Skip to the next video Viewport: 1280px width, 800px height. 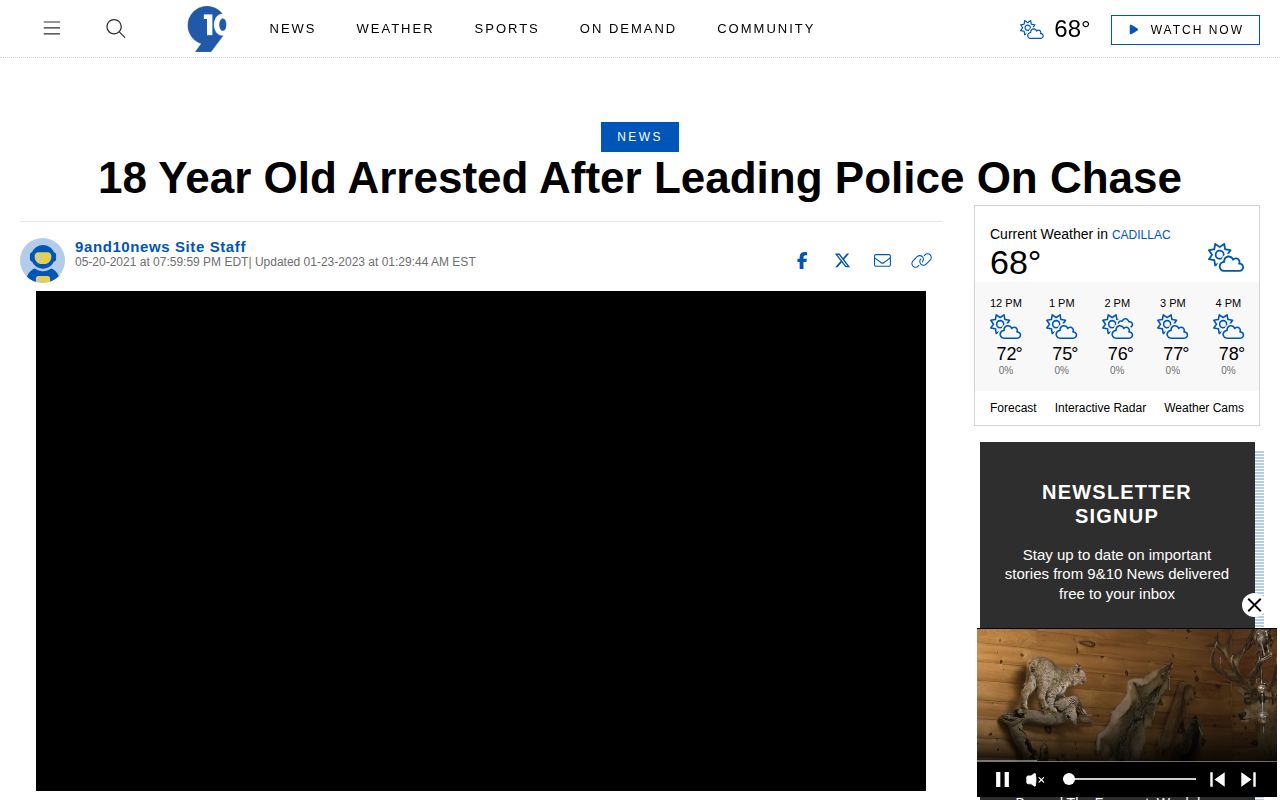1248,779
